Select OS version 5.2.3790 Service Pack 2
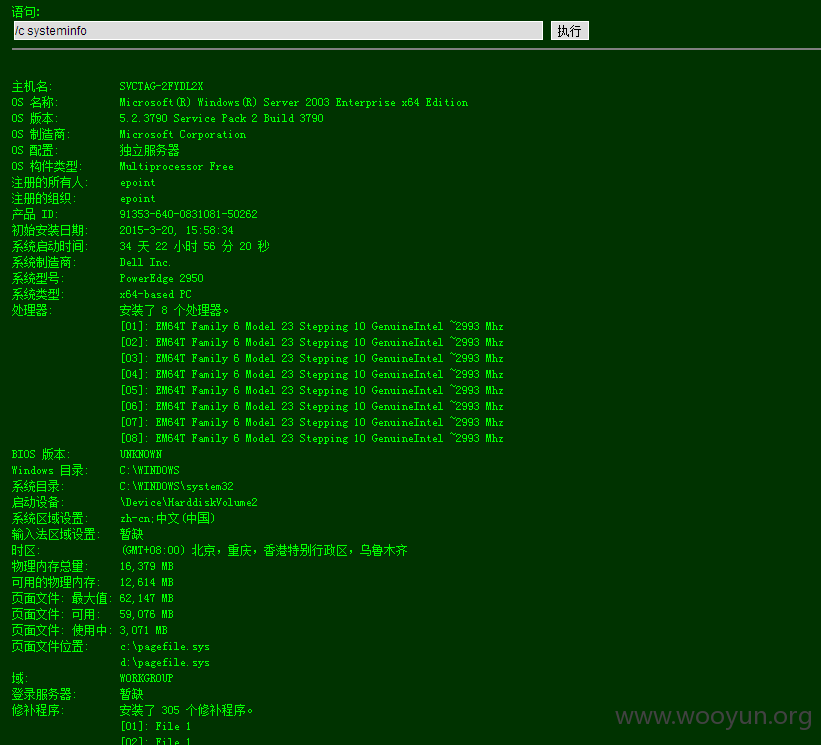Screen dimensions: 821x745 click(221, 118)
